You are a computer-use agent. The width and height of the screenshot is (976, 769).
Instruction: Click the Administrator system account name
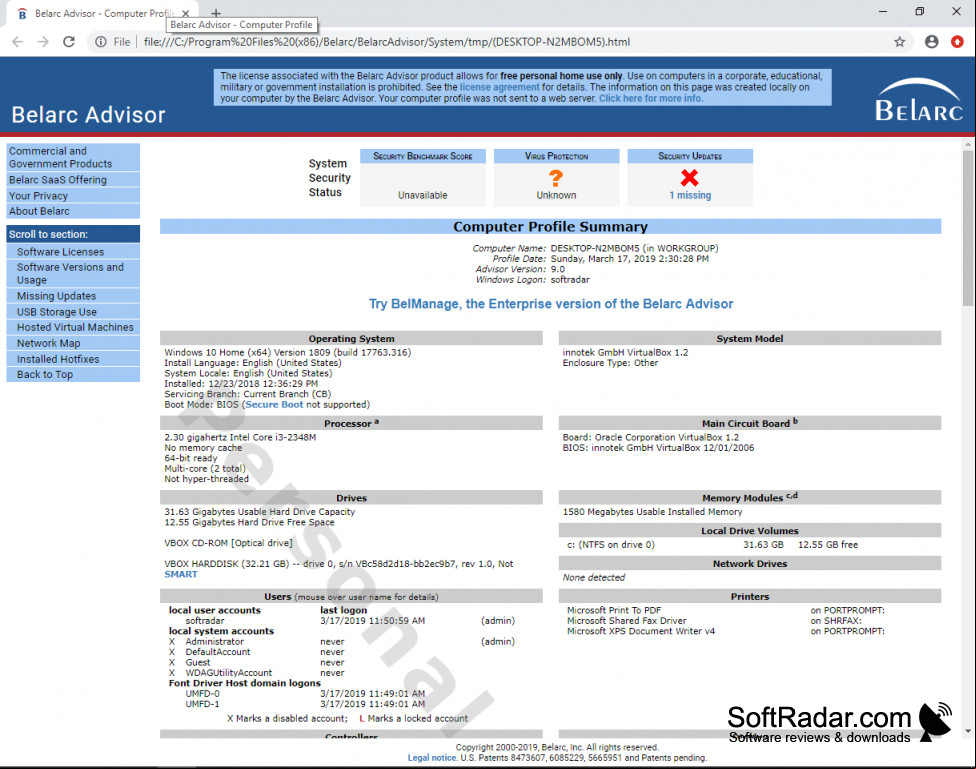point(215,641)
